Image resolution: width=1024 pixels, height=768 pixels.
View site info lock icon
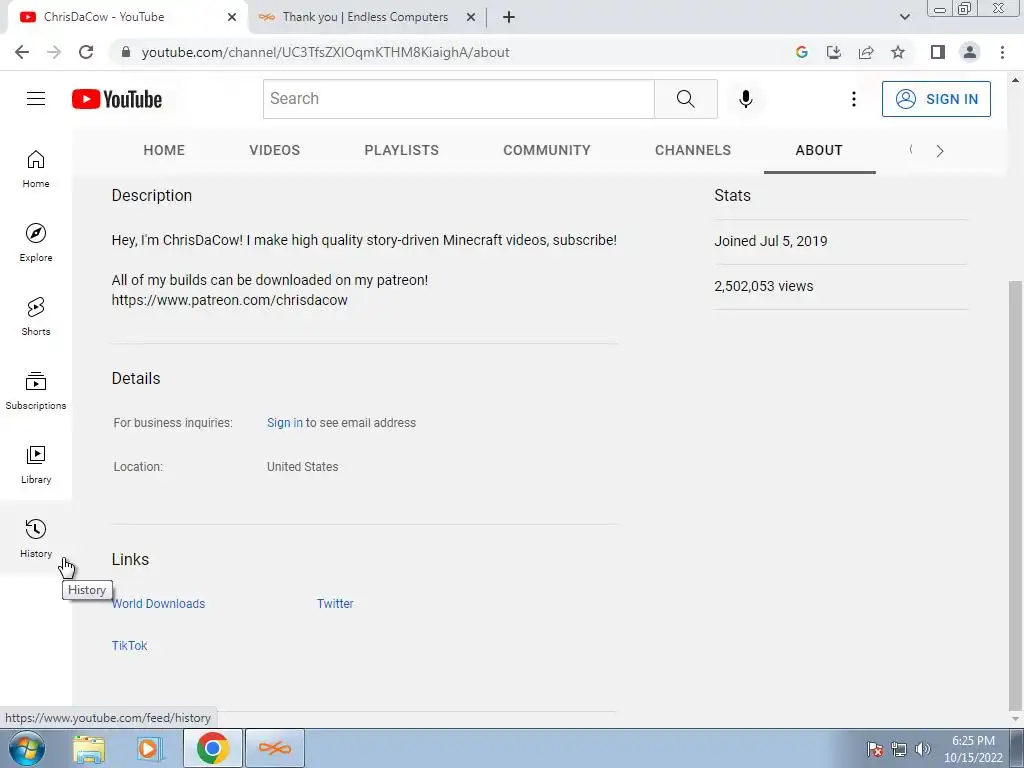(127, 52)
